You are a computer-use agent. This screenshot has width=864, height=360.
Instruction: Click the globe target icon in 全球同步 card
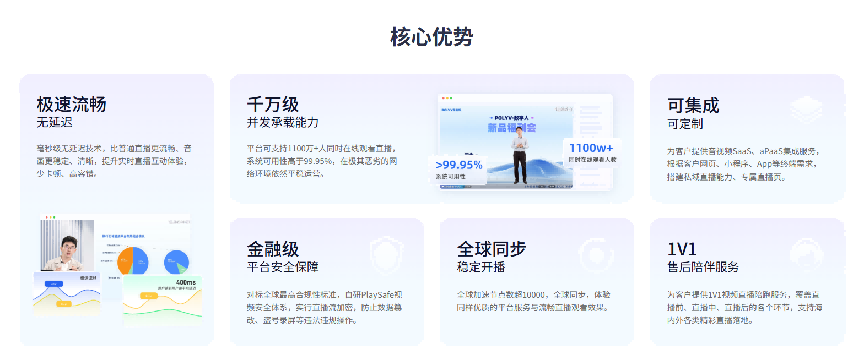point(596,256)
